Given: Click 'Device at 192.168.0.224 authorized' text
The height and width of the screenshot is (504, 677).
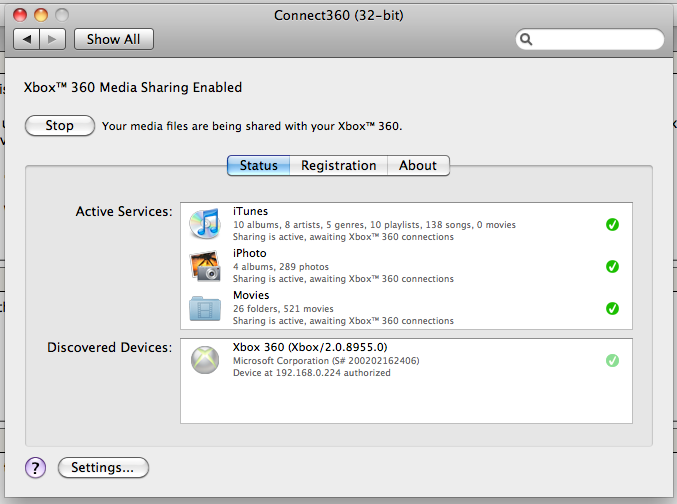Looking at the screenshot, I should click(x=312, y=373).
